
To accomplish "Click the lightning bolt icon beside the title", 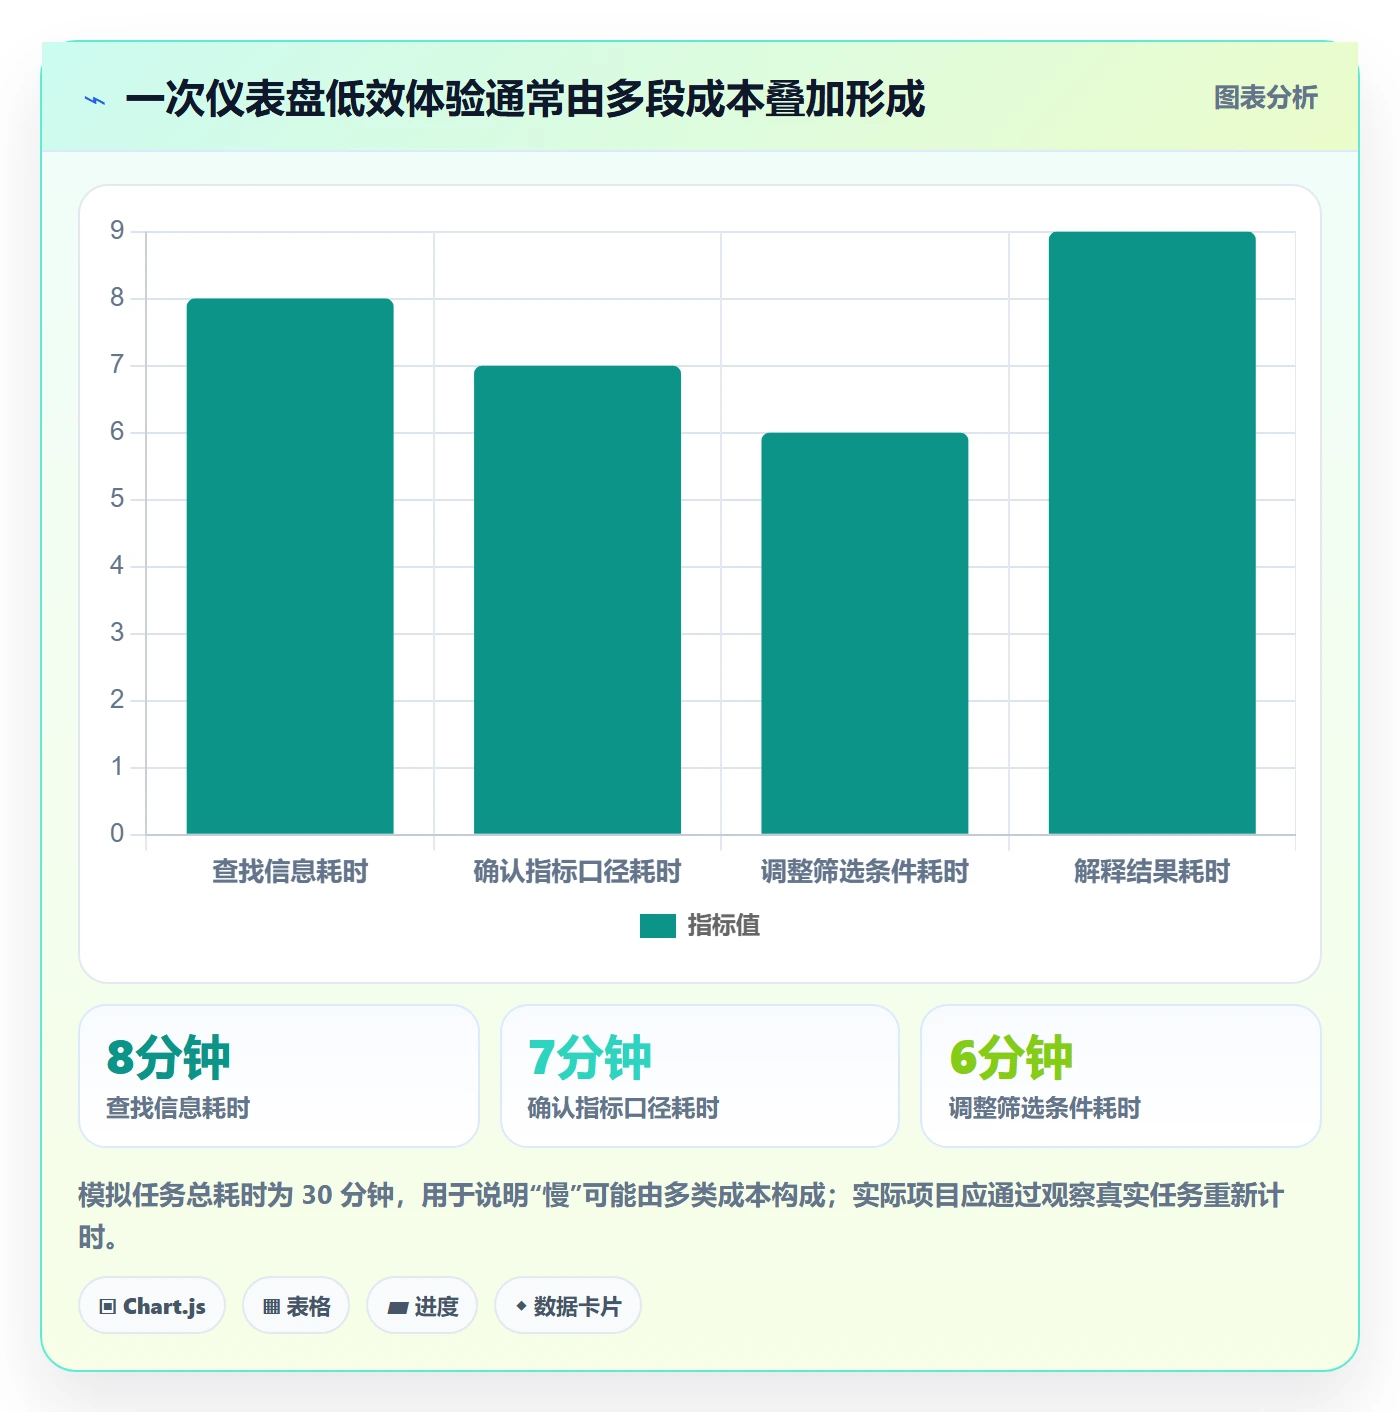I will coord(95,100).
